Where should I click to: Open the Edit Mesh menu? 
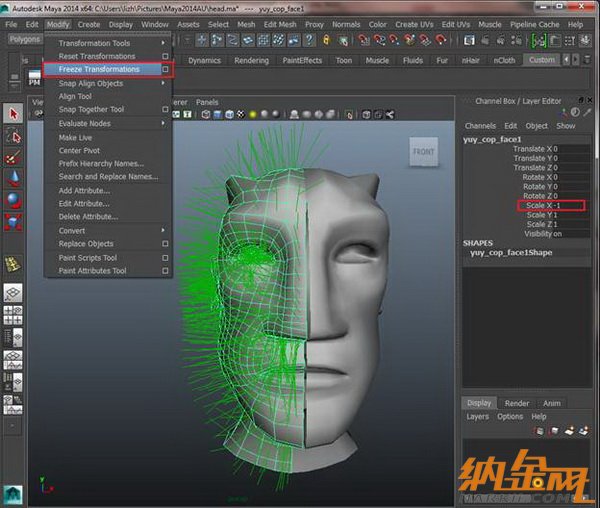click(x=280, y=24)
